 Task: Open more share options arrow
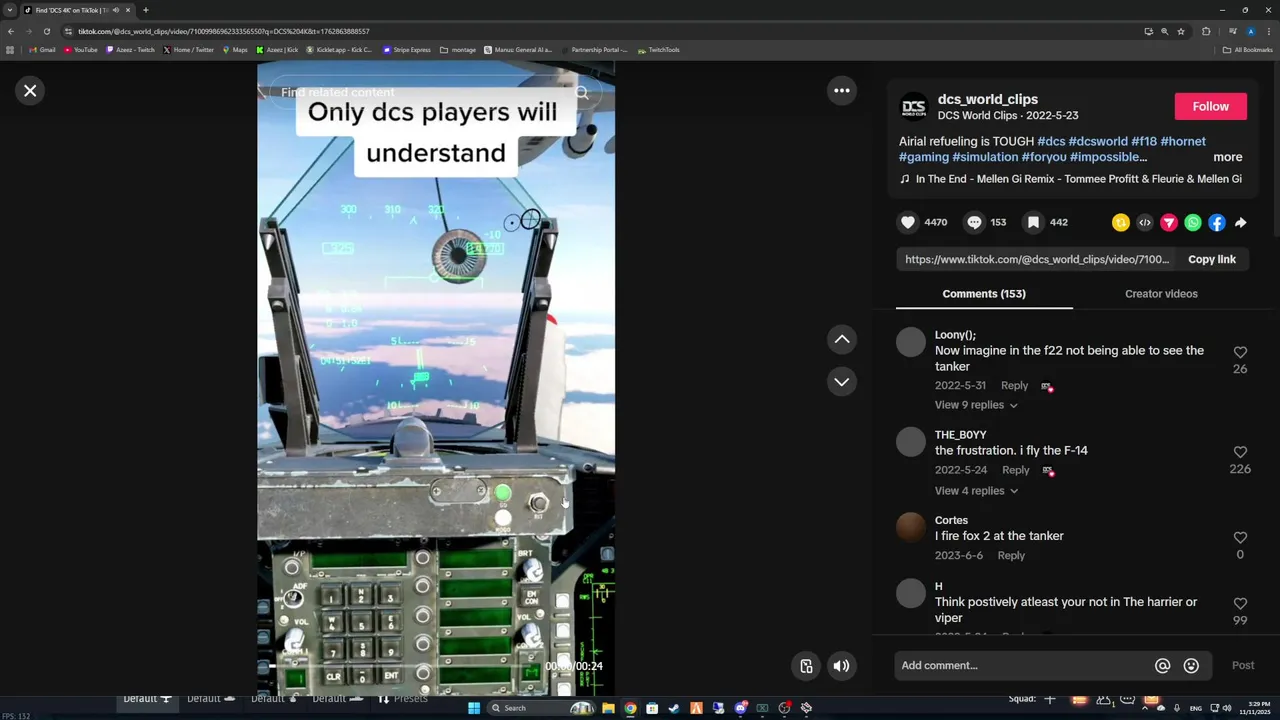tap(1241, 223)
